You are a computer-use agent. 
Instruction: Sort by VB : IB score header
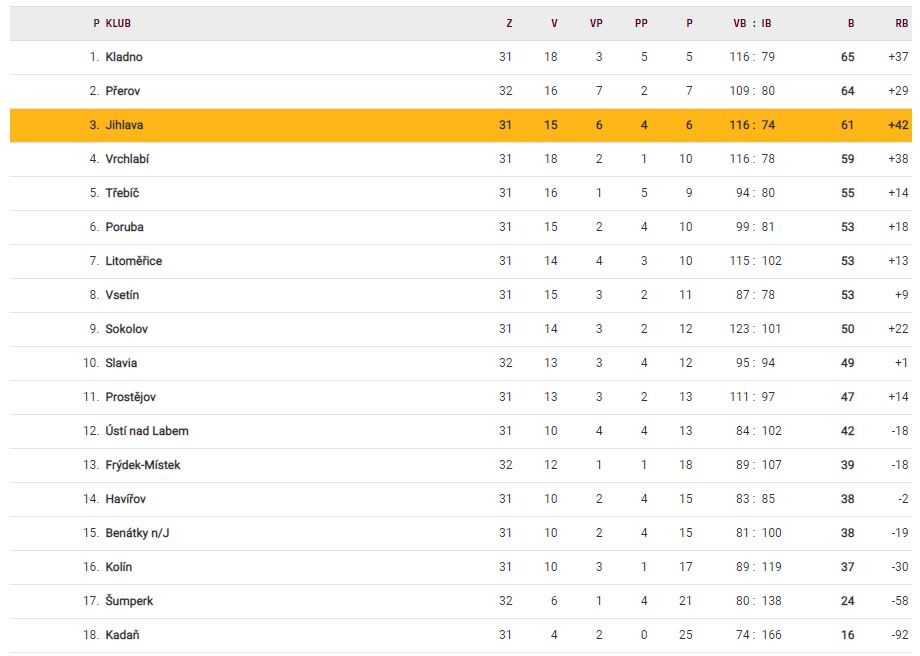[x=752, y=23]
